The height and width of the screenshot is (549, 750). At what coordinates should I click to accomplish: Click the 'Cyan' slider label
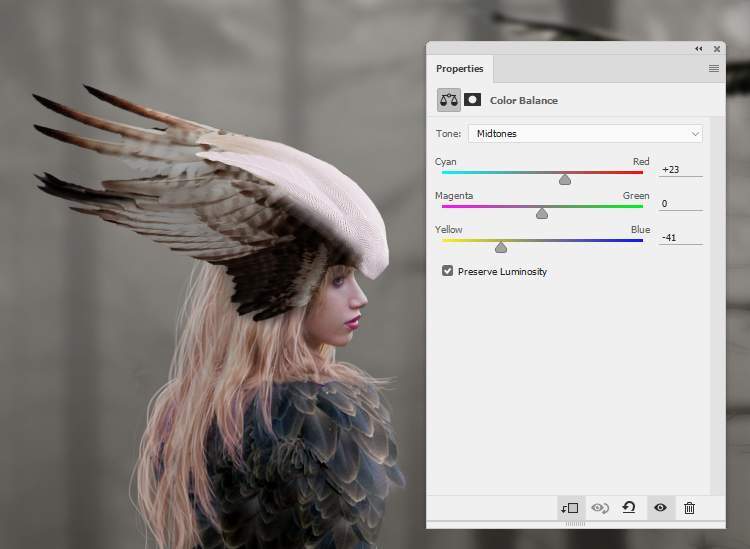coord(445,162)
